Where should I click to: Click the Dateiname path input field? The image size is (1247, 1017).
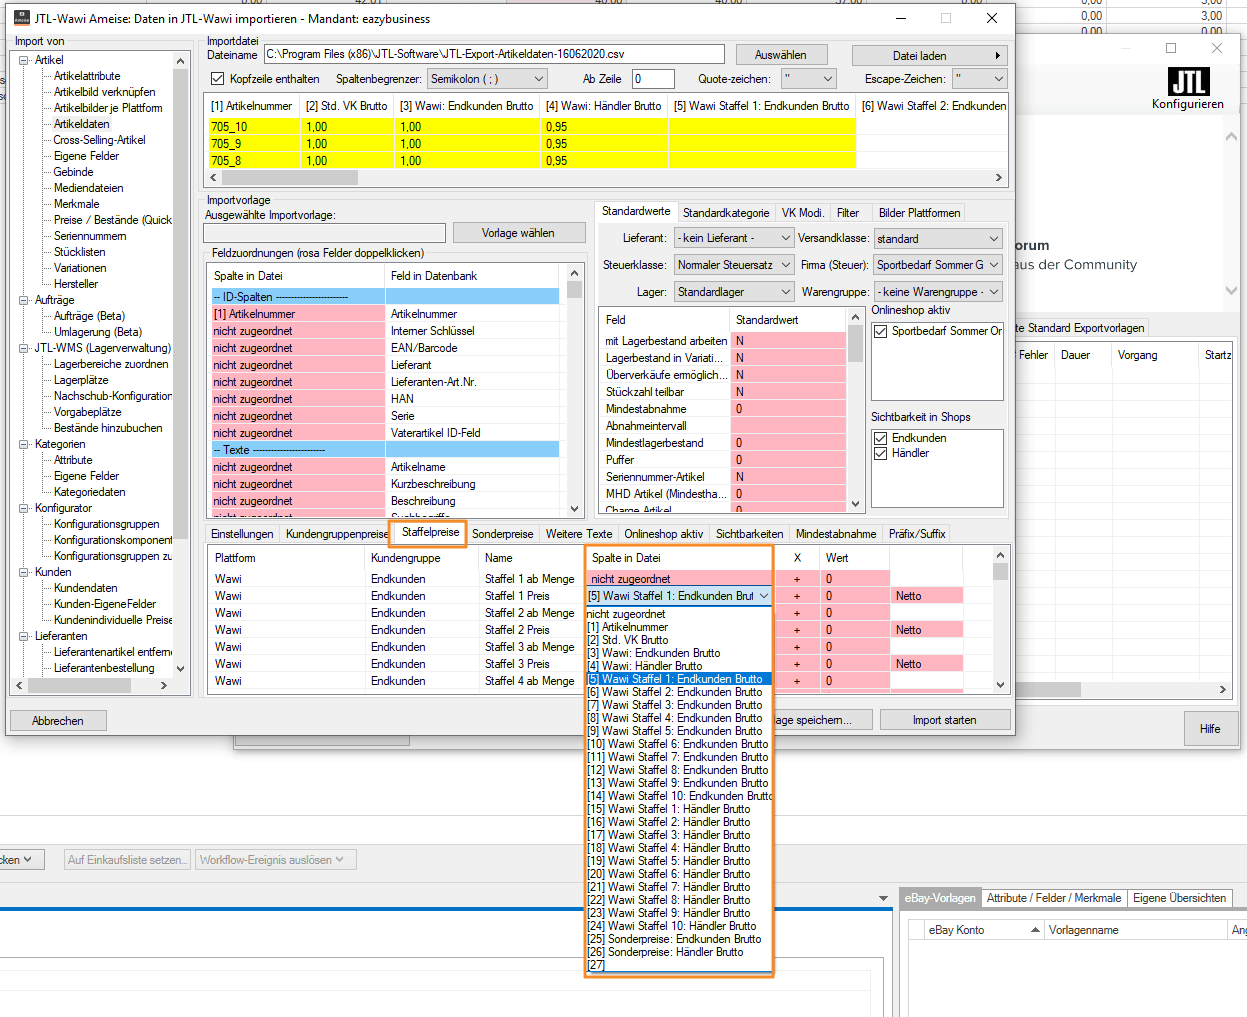pos(496,54)
